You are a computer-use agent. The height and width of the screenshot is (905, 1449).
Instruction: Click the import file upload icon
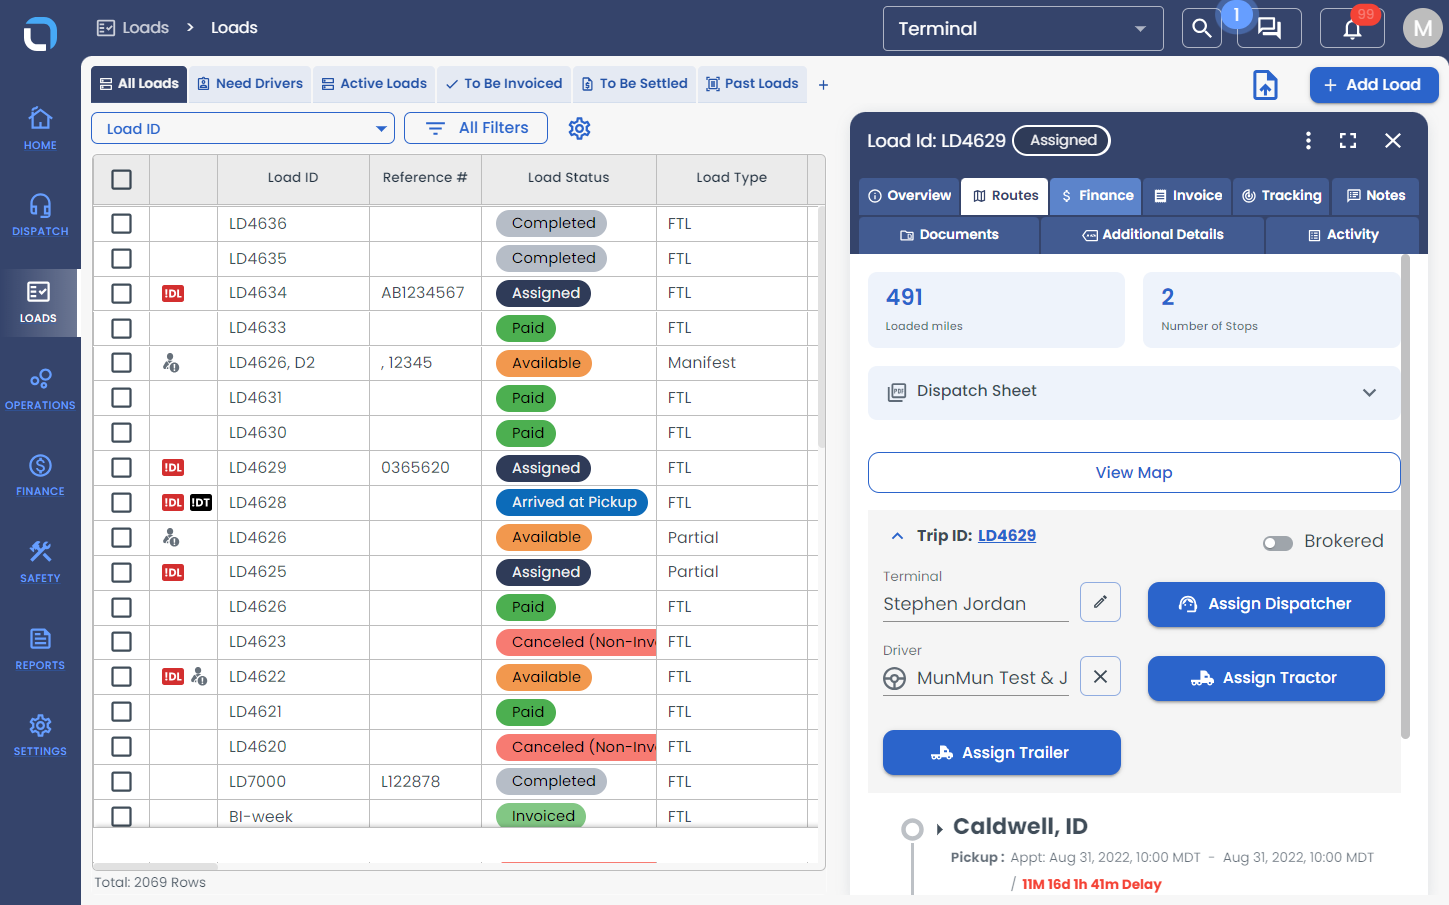pyautogui.click(x=1266, y=85)
